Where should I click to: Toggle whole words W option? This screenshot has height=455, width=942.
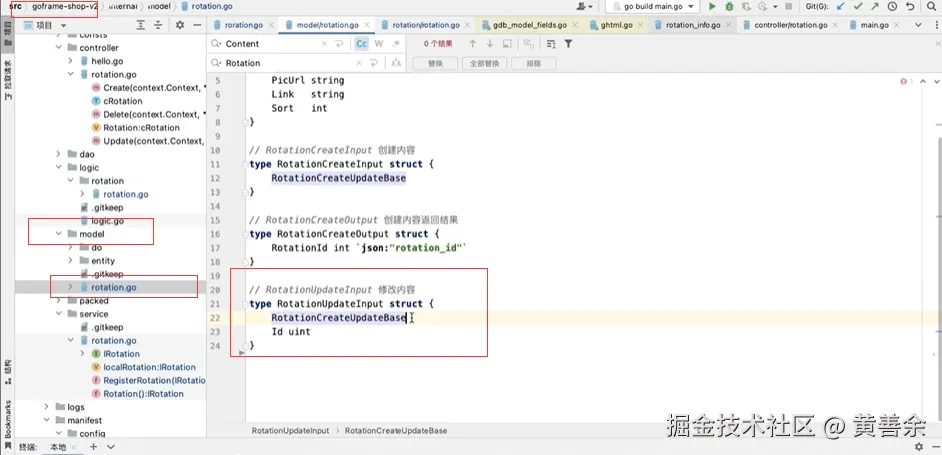click(x=379, y=44)
